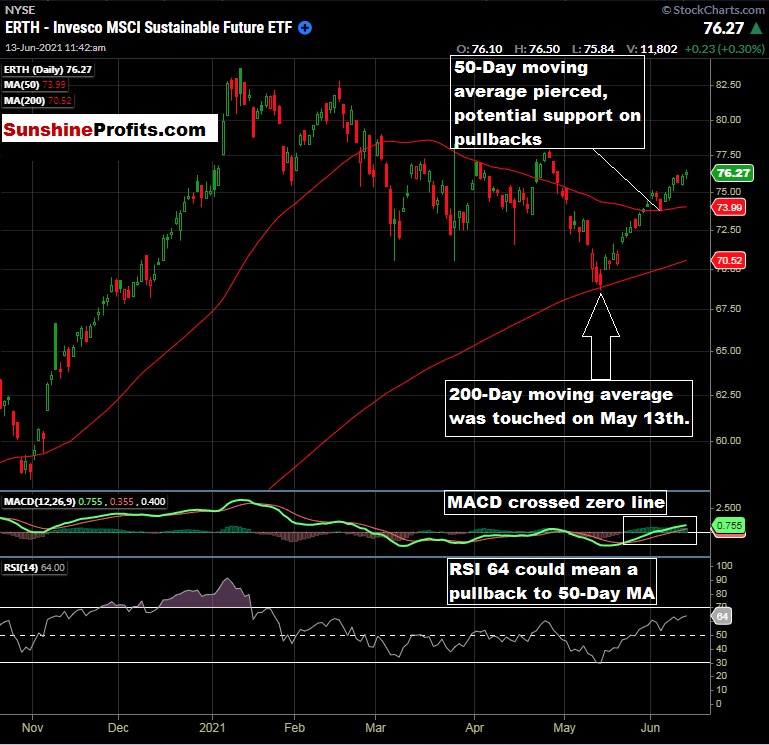The height and width of the screenshot is (745, 769).
Task: Click the 82.50 price axis label
Action: point(728,85)
